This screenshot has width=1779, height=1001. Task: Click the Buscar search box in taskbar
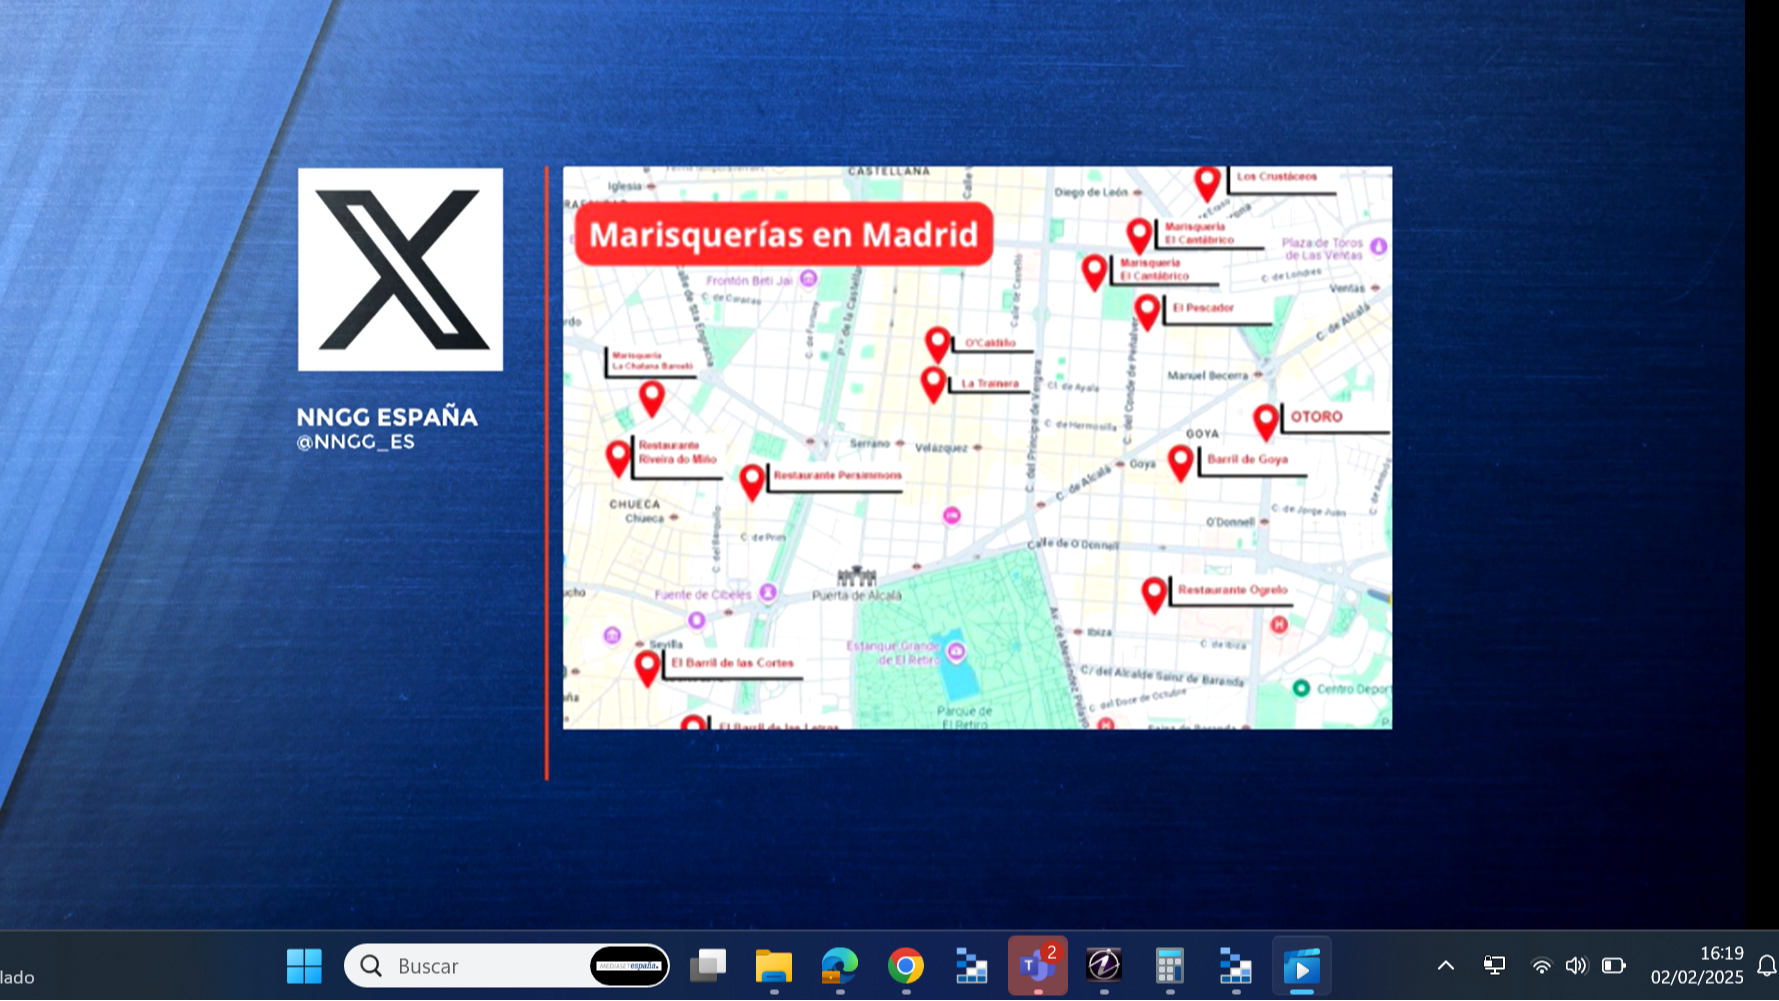[x=470, y=966]
